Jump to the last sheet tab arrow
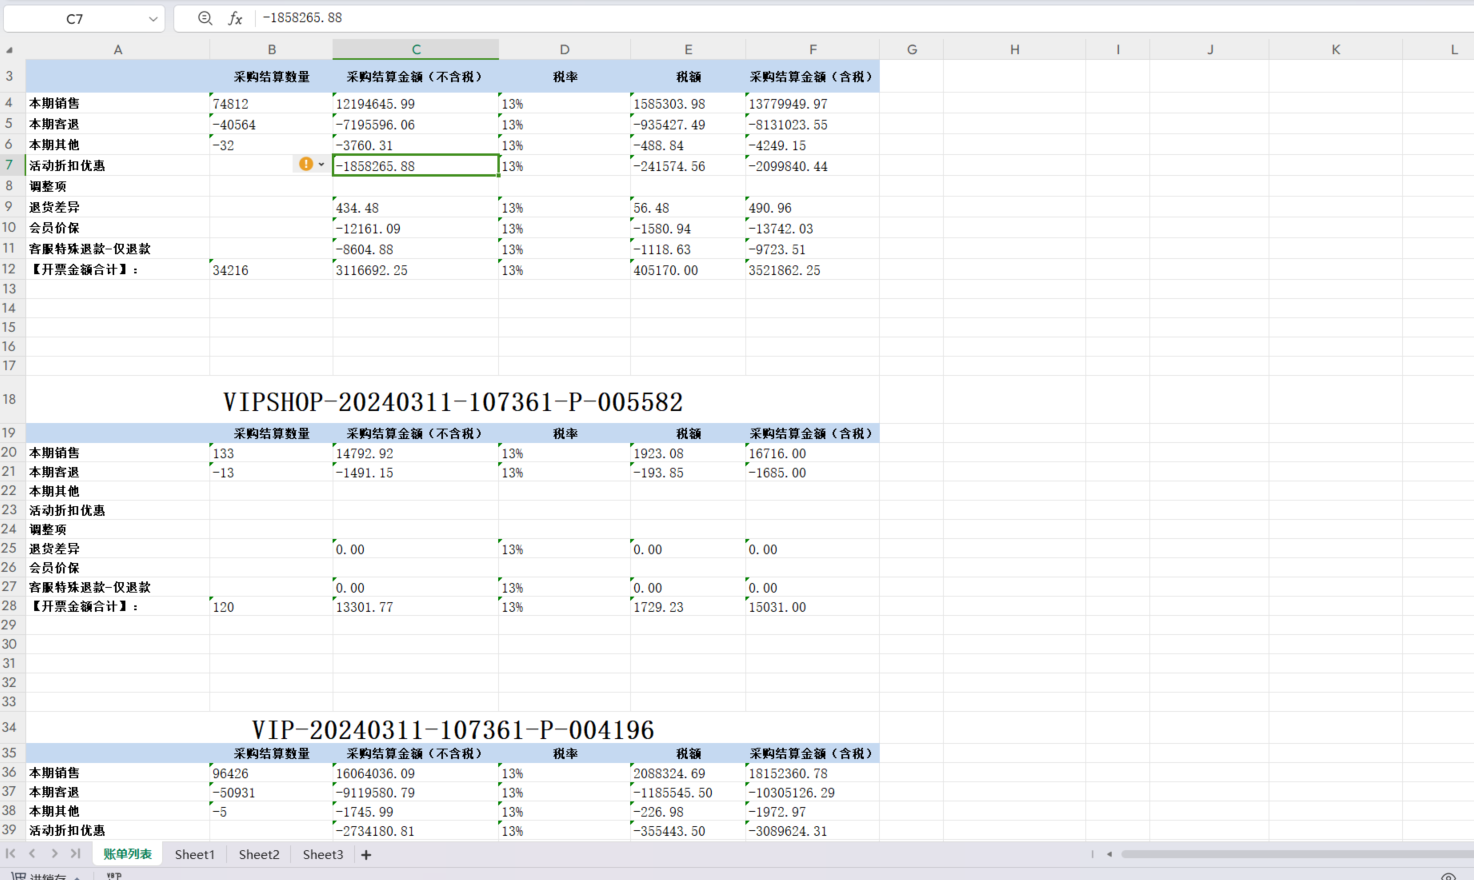This screenshot has width=1474, height=880. click(76, 854)
